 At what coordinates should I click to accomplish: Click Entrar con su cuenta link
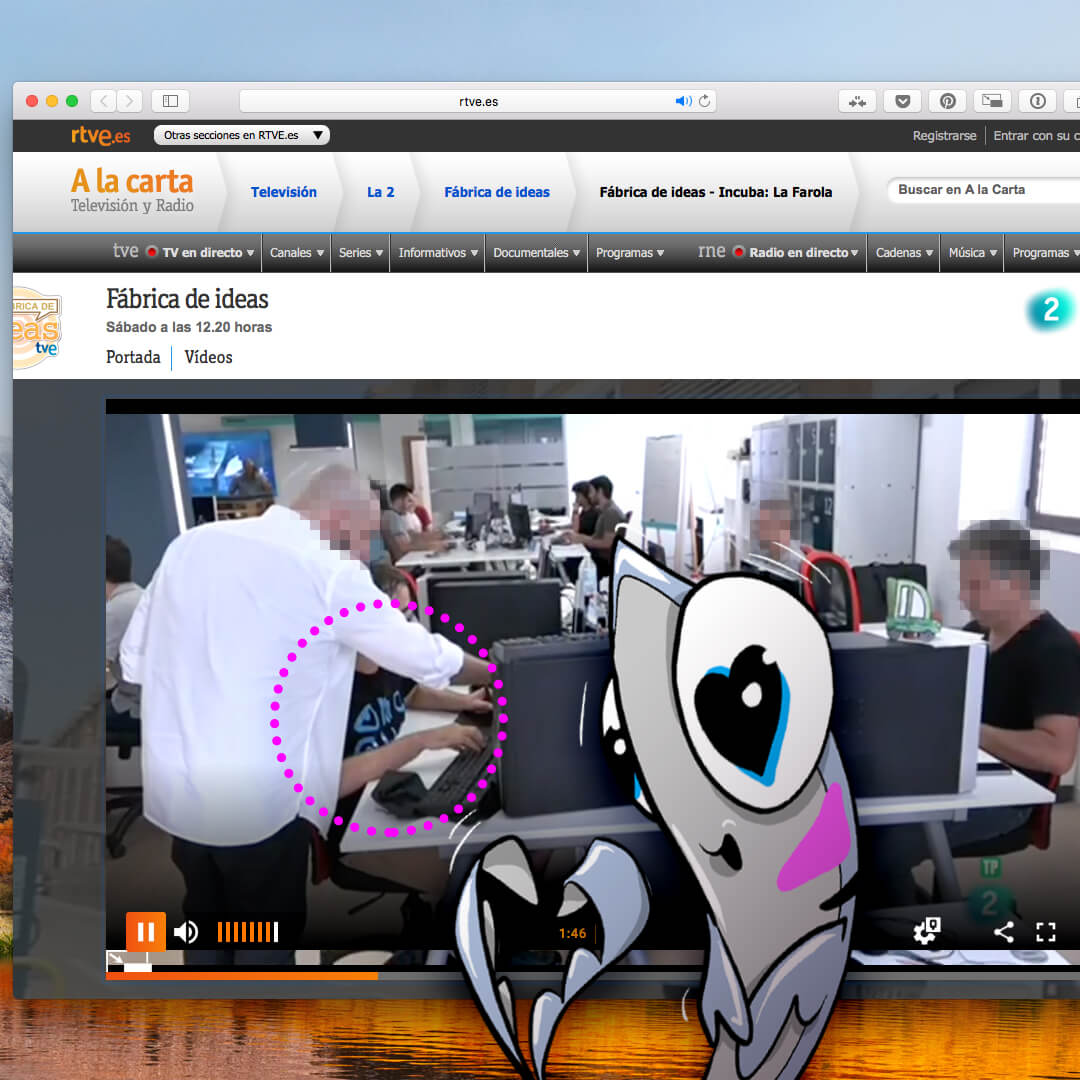click(1036, 136)
